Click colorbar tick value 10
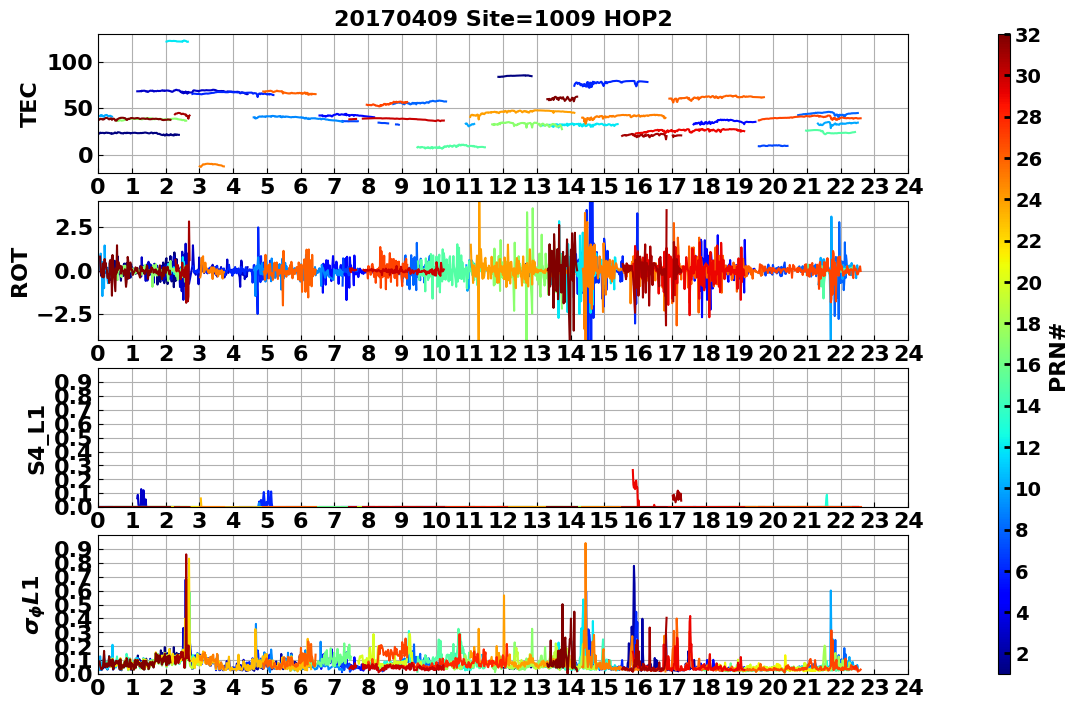1077x709 pixels. (x=1028, y=488)
